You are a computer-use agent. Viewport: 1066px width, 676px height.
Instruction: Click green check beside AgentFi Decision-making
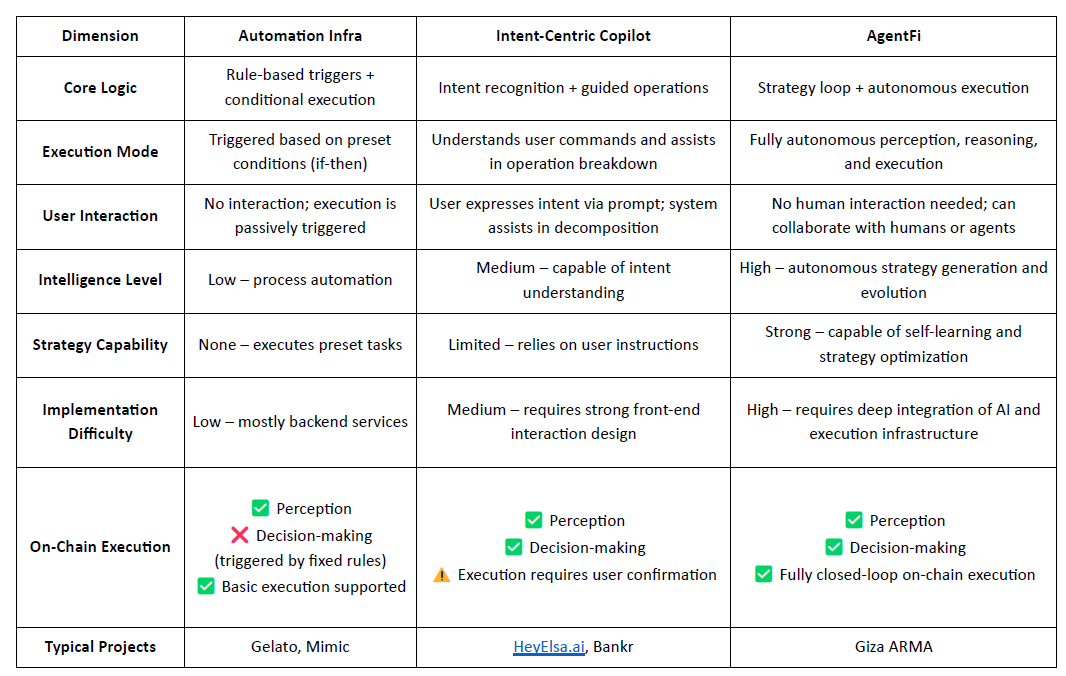[x=833, y=547]
